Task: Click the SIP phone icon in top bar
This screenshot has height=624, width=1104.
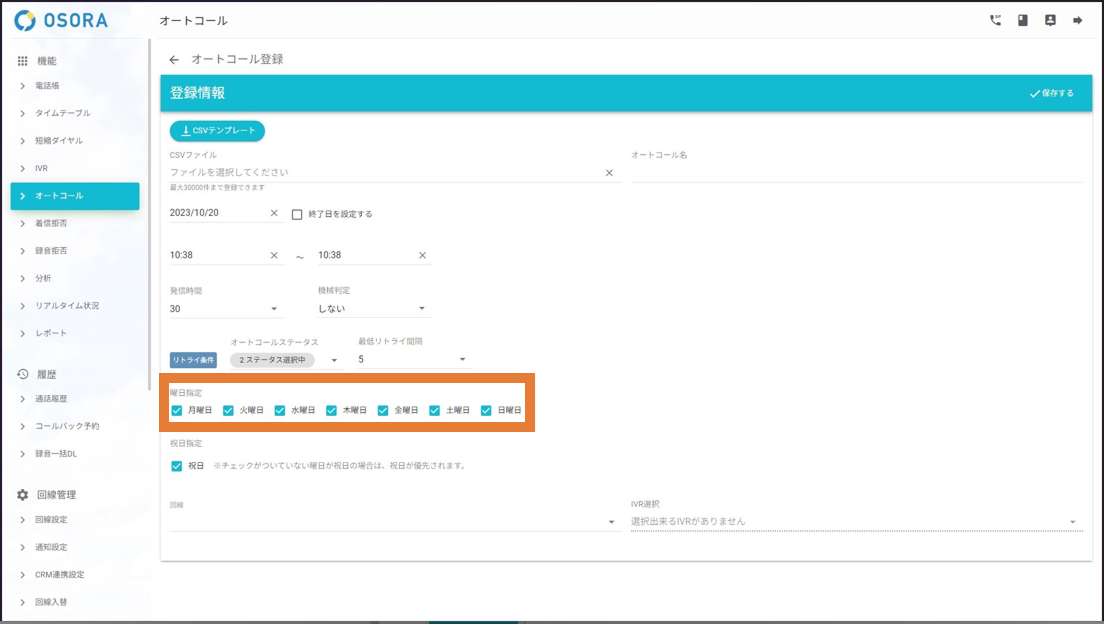Action: (x=995, y=20)
